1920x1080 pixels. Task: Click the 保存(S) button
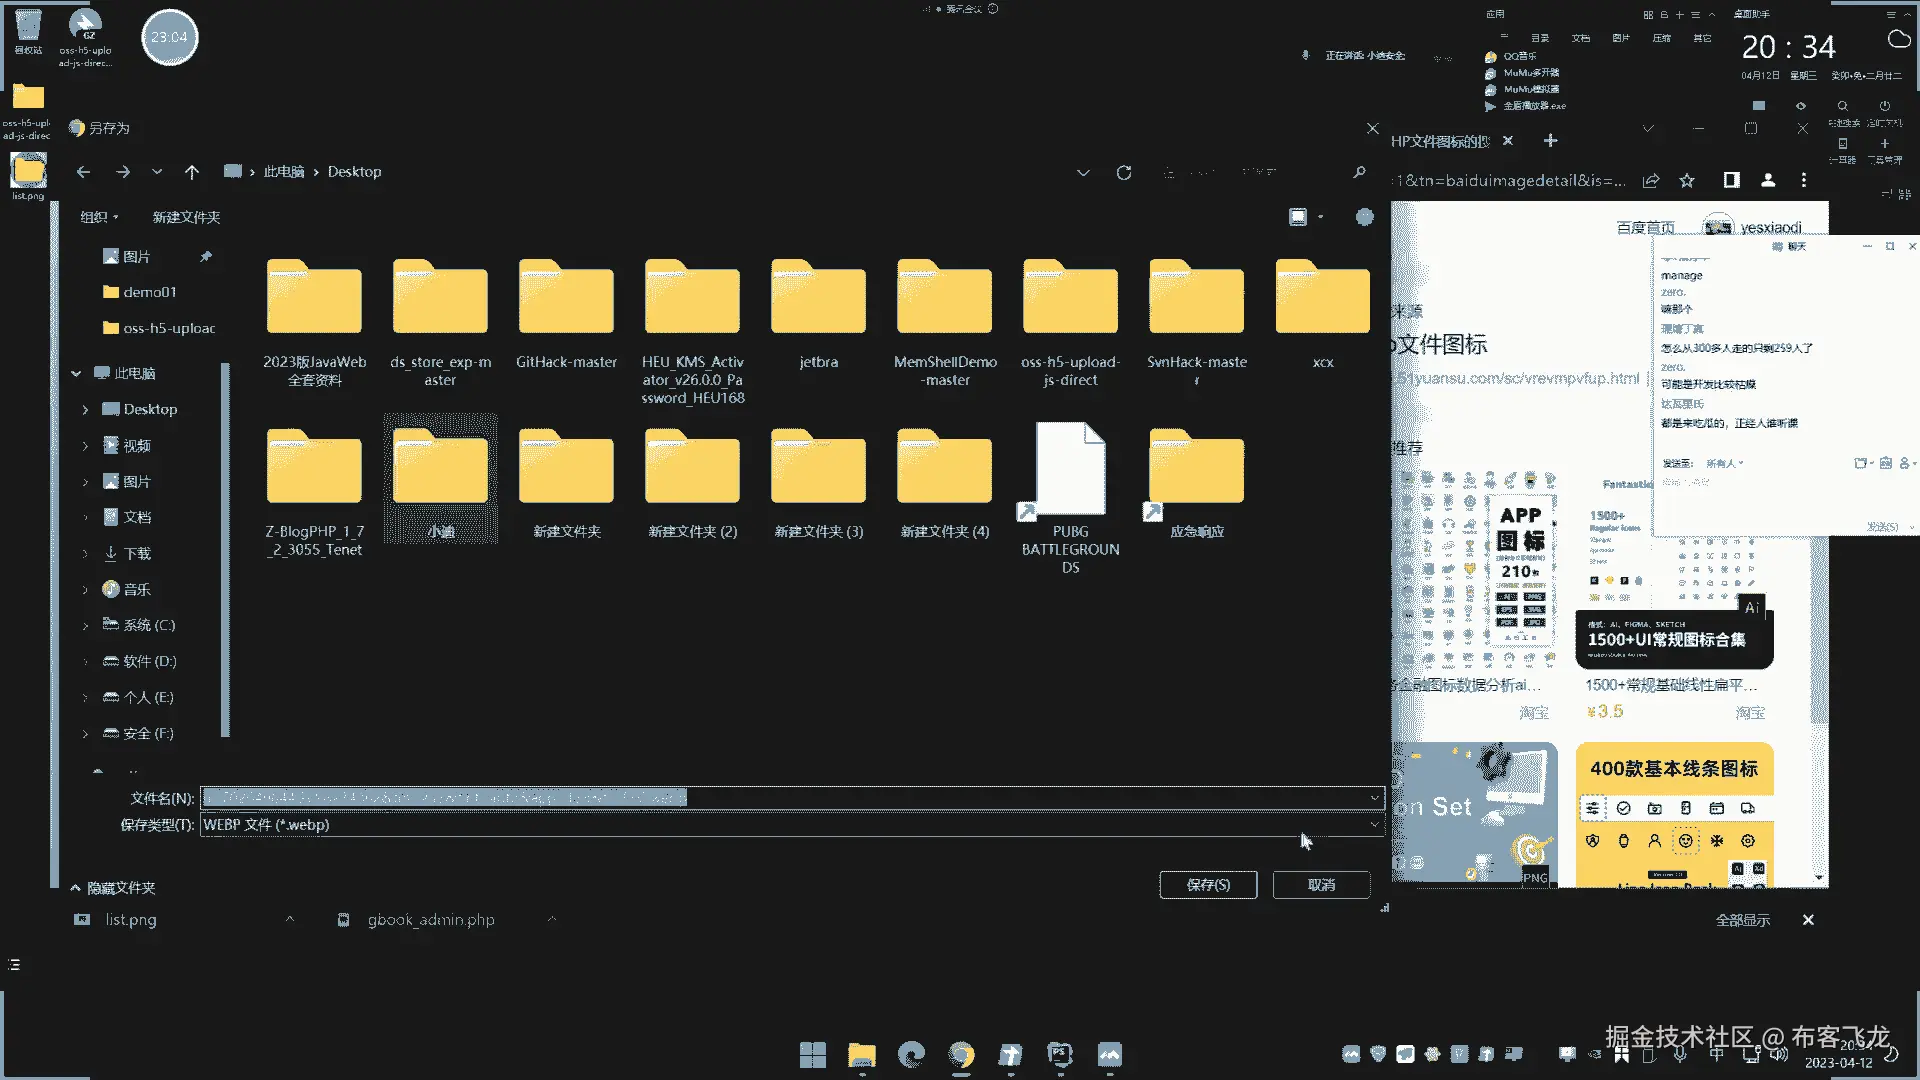(x=1208, y=885)
